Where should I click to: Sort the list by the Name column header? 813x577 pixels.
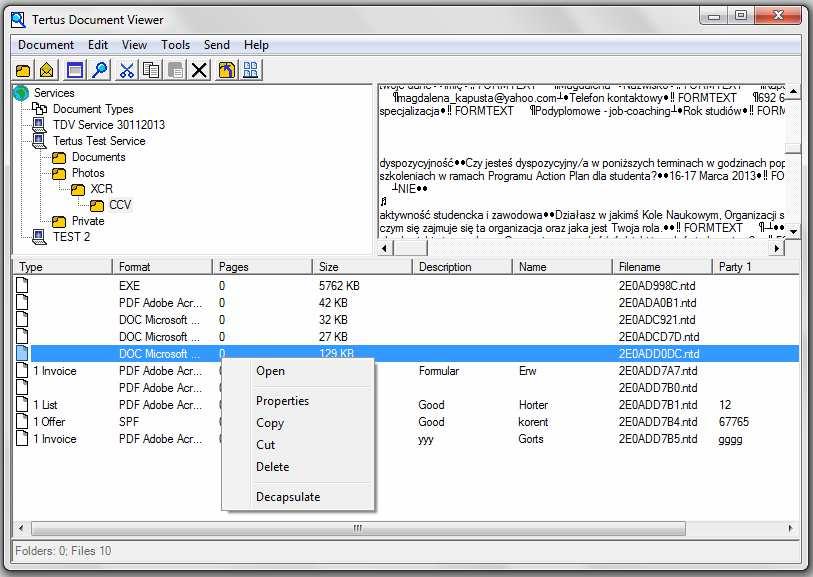pyautogui.click(x=563, y=267)
